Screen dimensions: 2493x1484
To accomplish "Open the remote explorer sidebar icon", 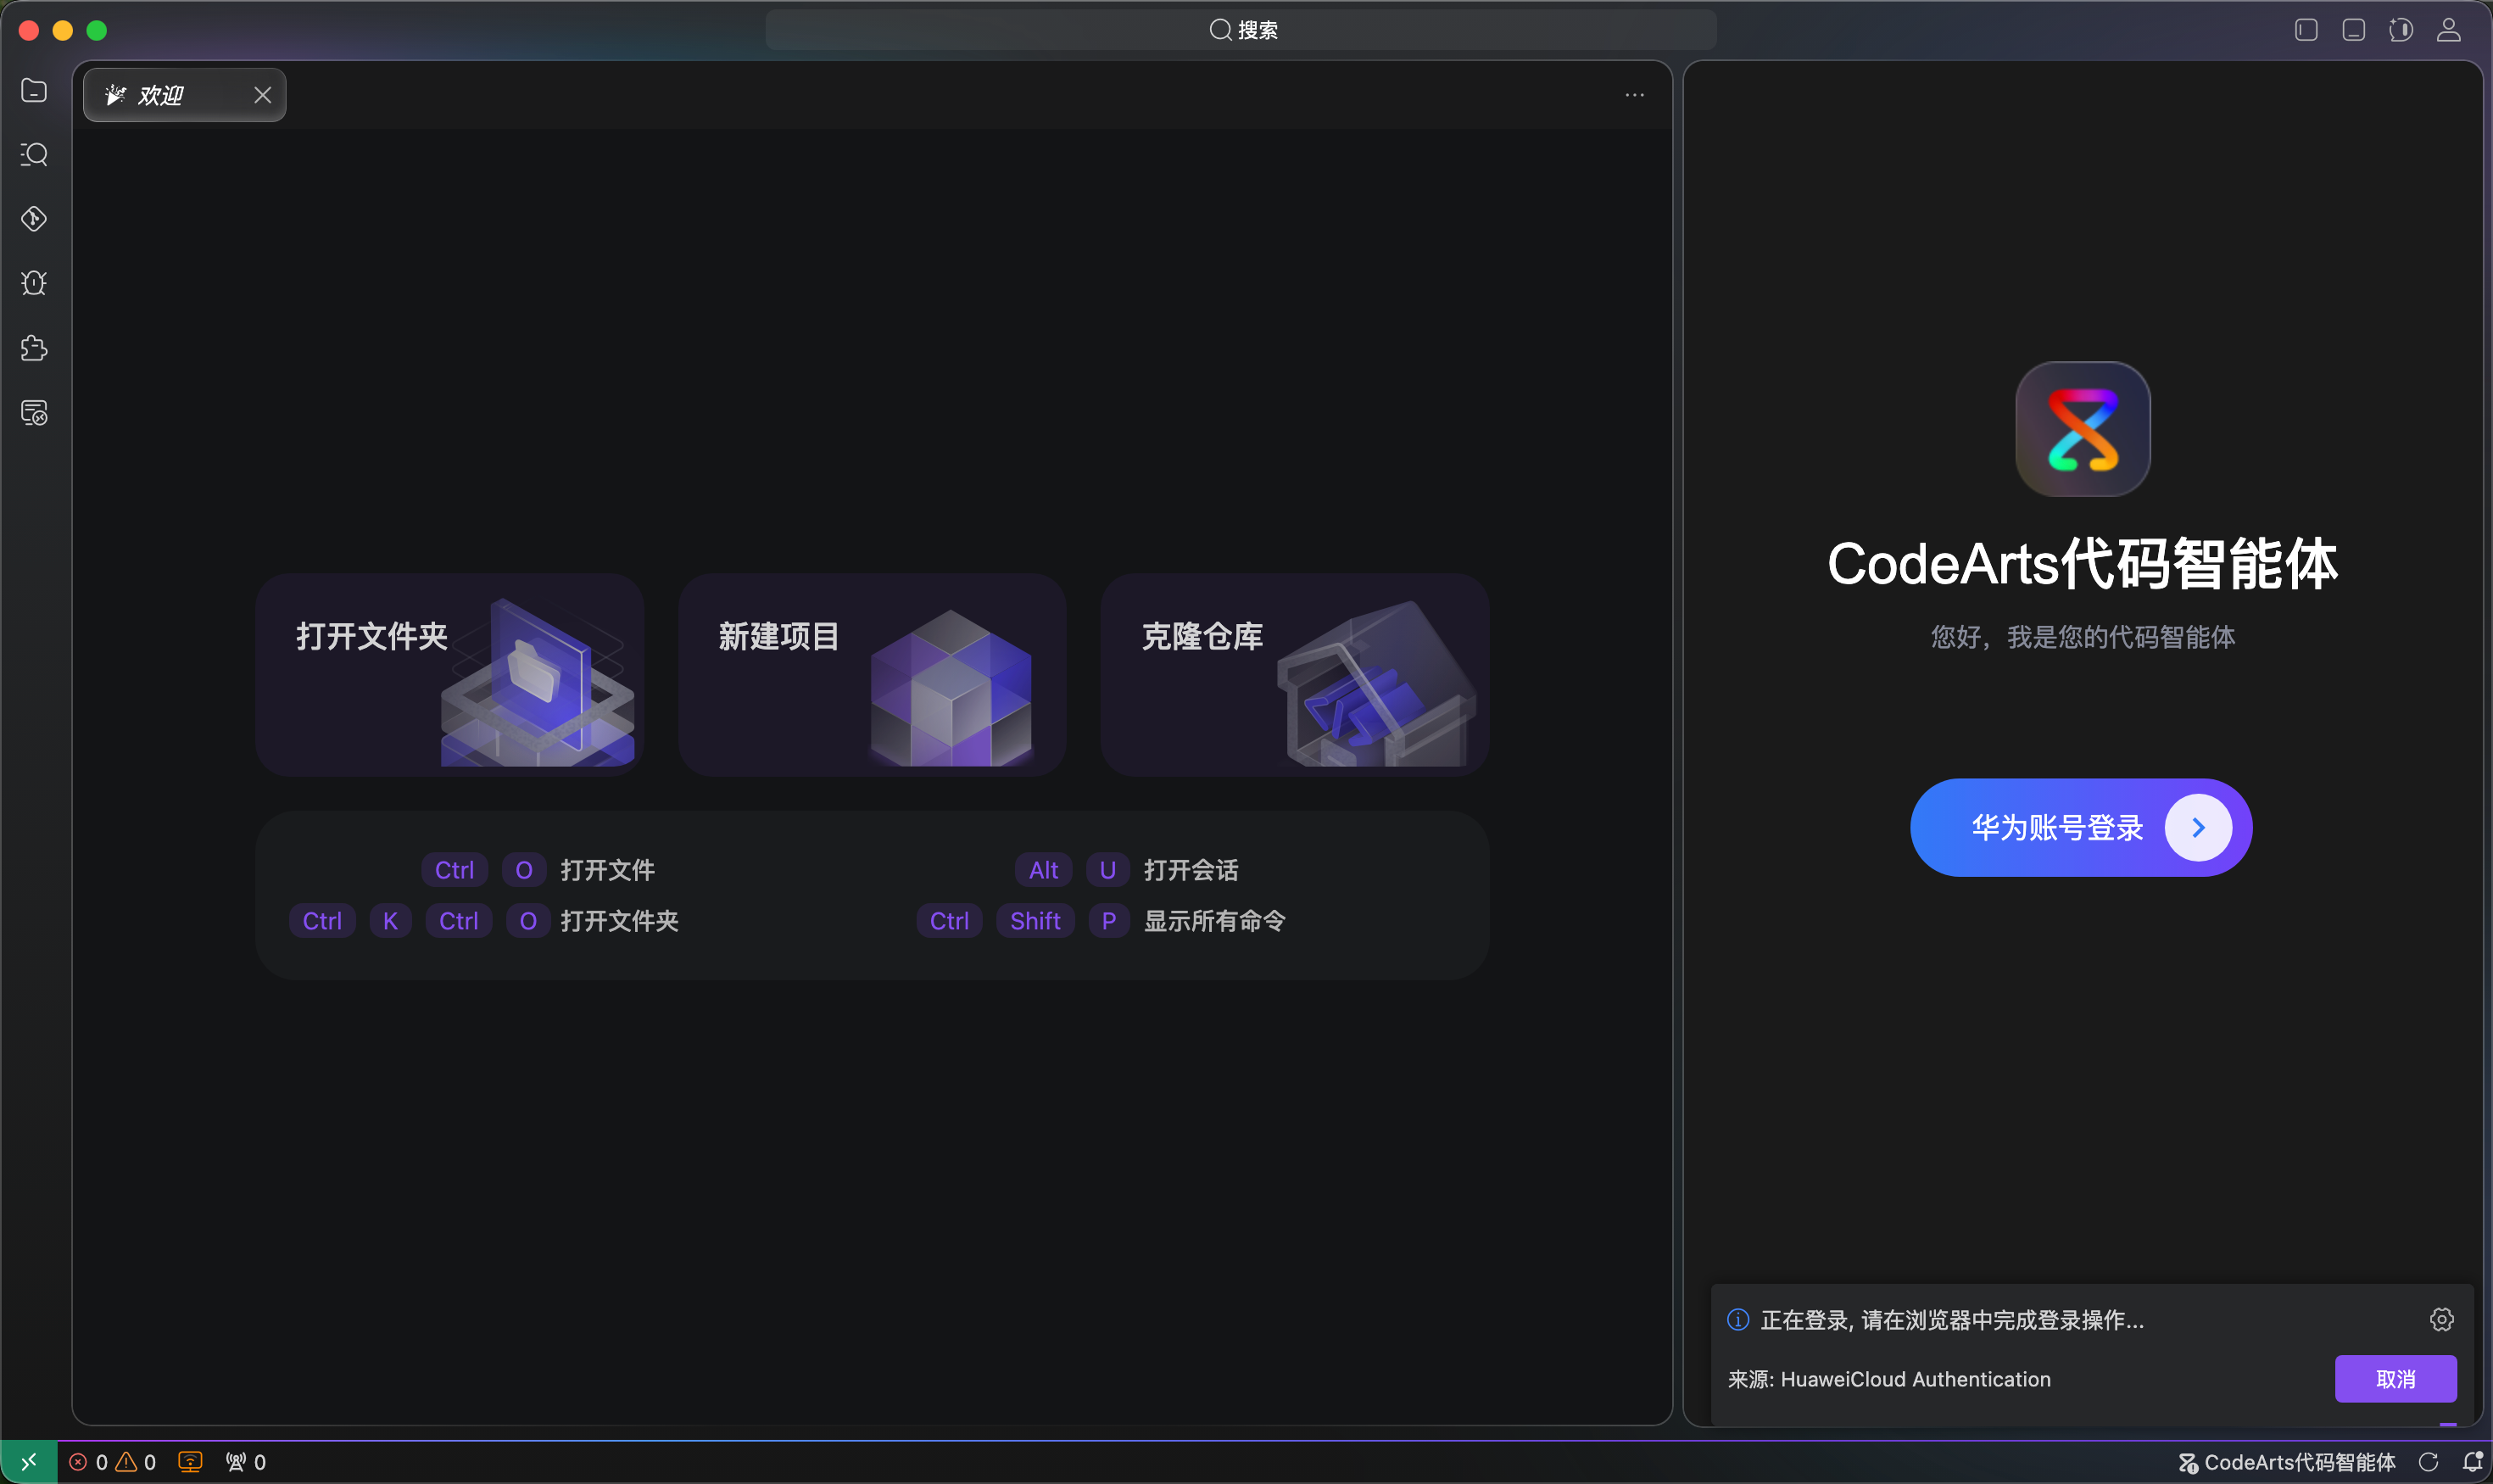I will coord(34,412).
